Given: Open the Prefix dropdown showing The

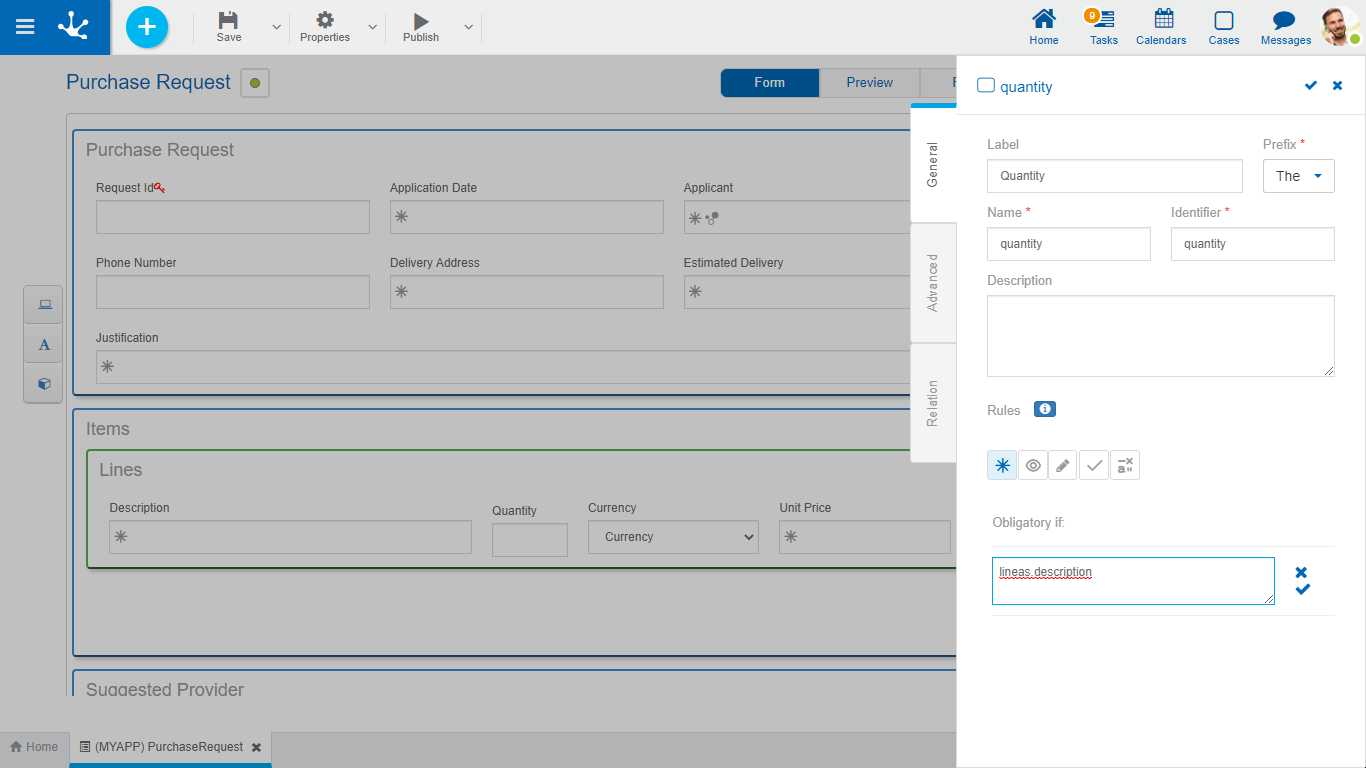Looking at the screenshot, I should (1299, 176).
